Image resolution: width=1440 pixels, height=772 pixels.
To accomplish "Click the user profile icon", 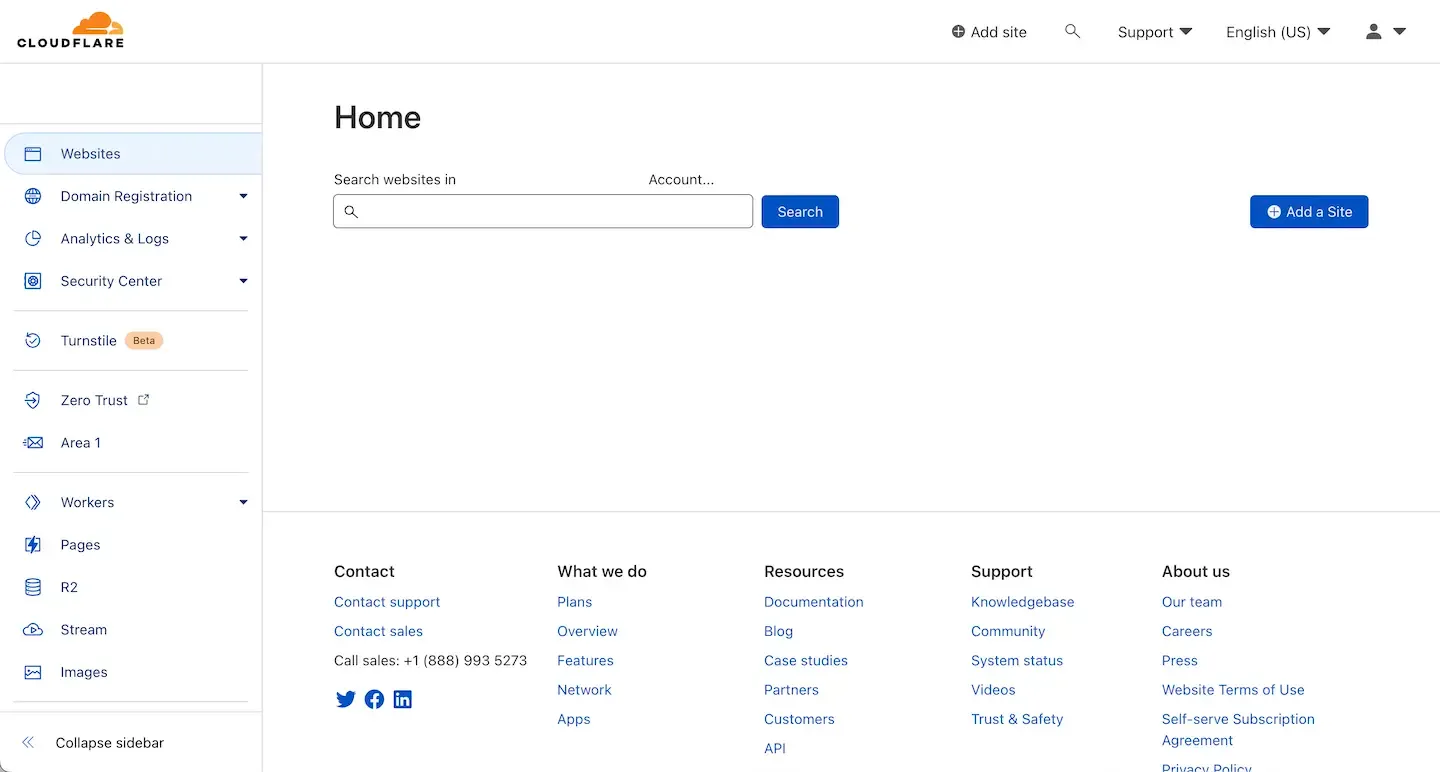I will [x=1374, y=32].
